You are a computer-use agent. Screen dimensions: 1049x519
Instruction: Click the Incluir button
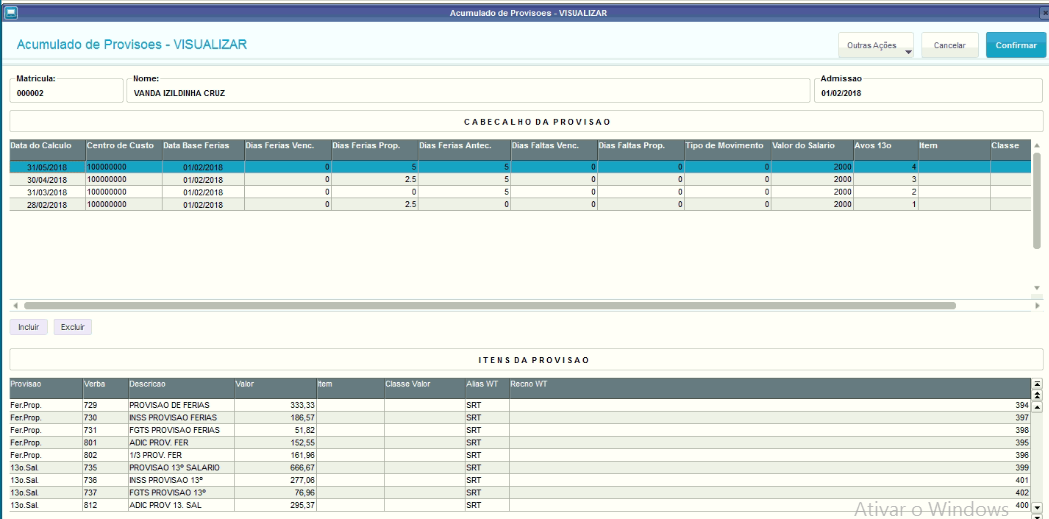29,328
